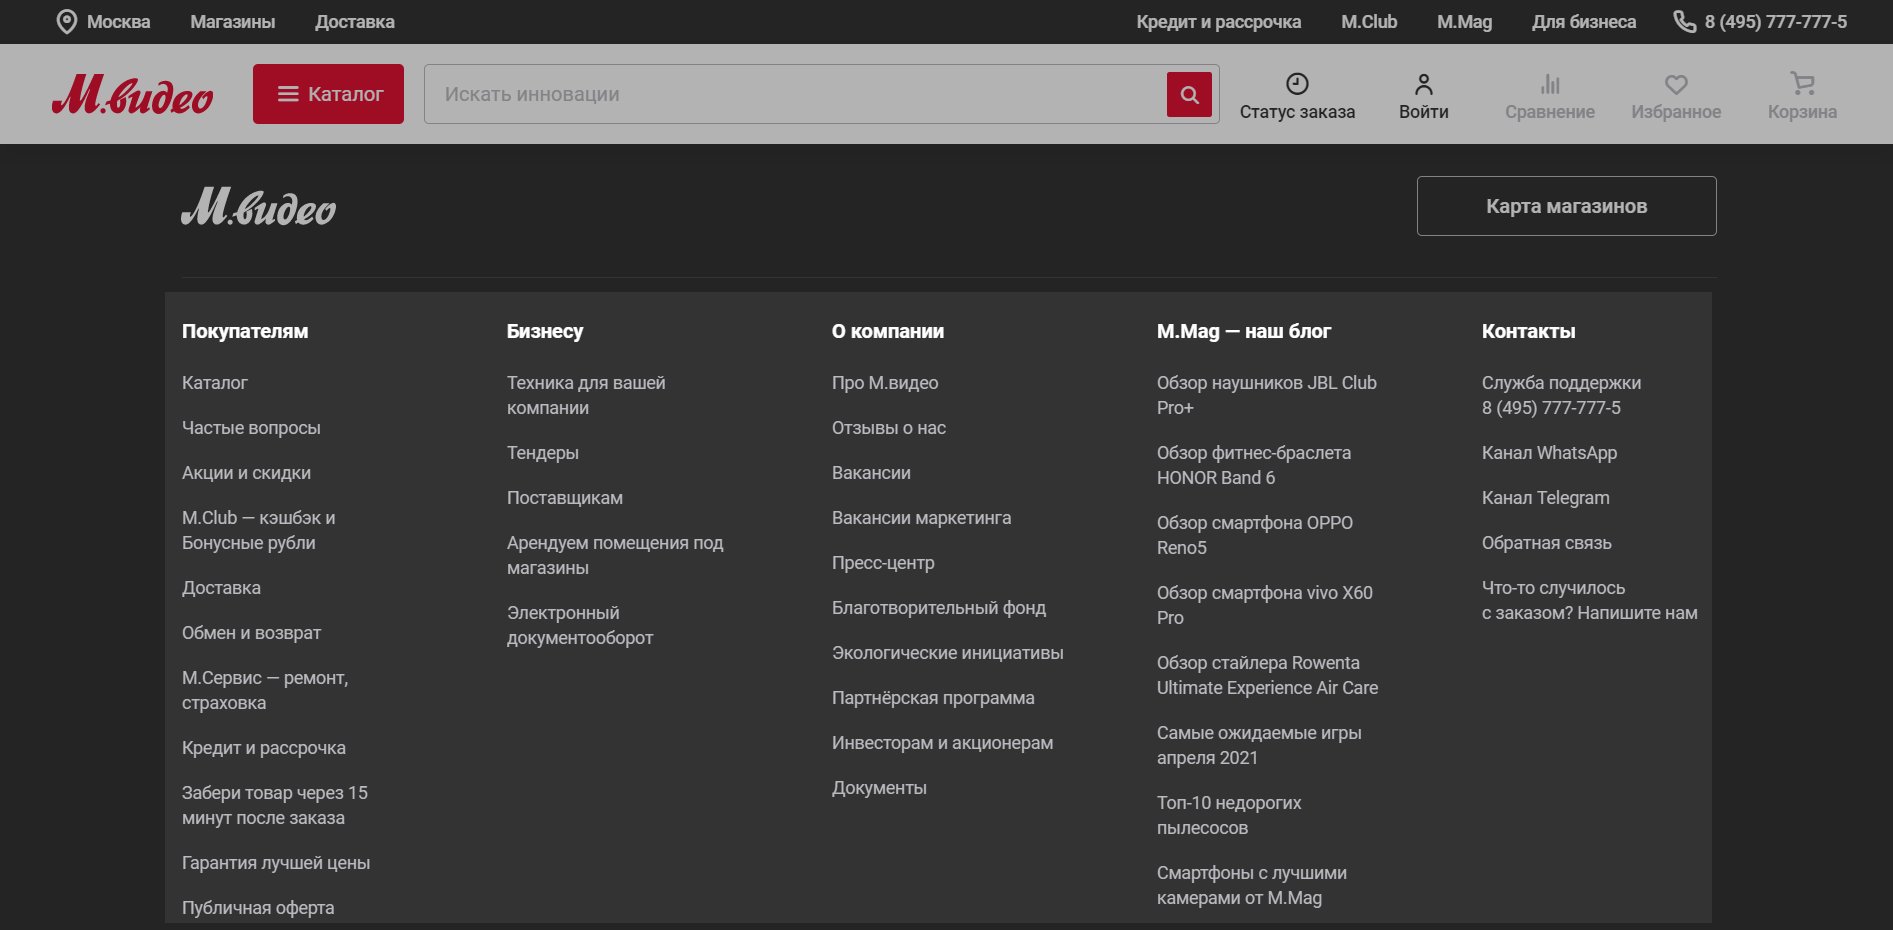The width and height of the screenshot is (1893, 930).
Task: Open Служба поддержки phone link
Action: 1561,395
